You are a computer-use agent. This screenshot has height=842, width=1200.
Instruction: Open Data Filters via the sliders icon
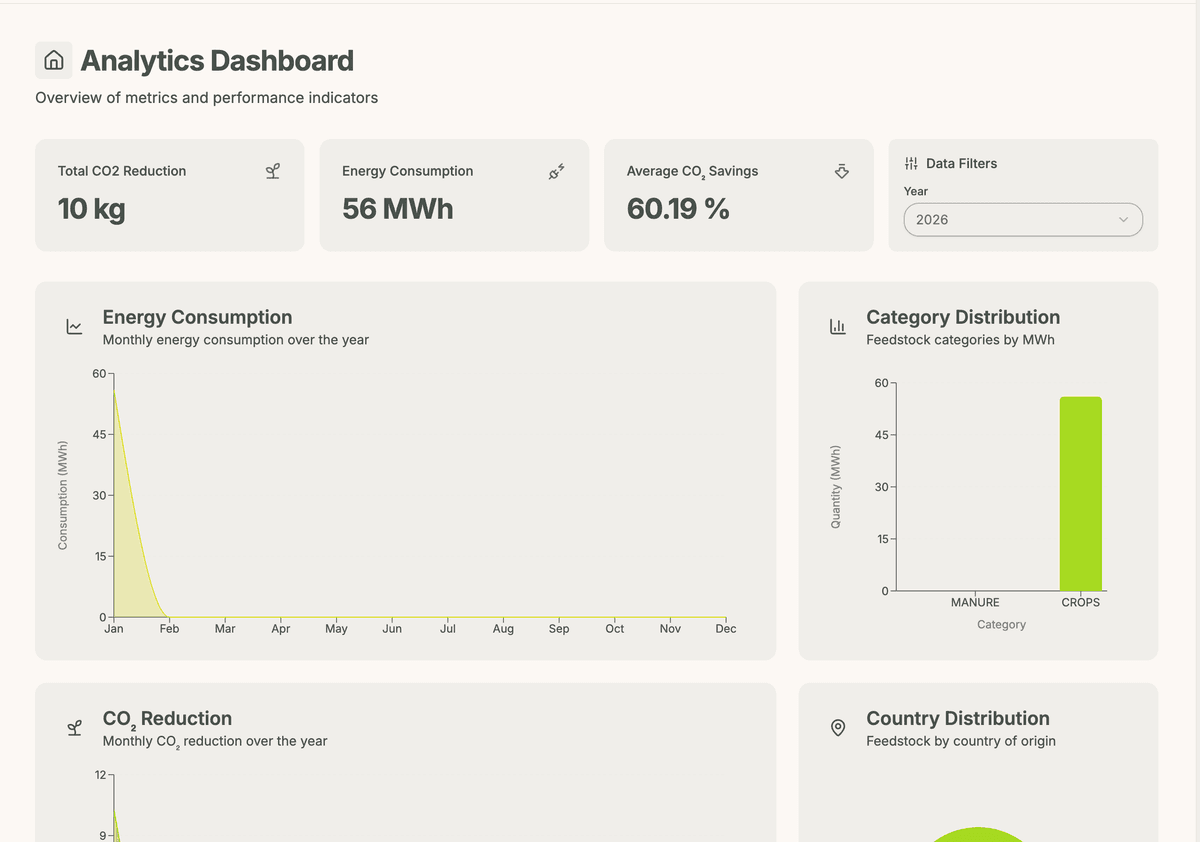911,163
